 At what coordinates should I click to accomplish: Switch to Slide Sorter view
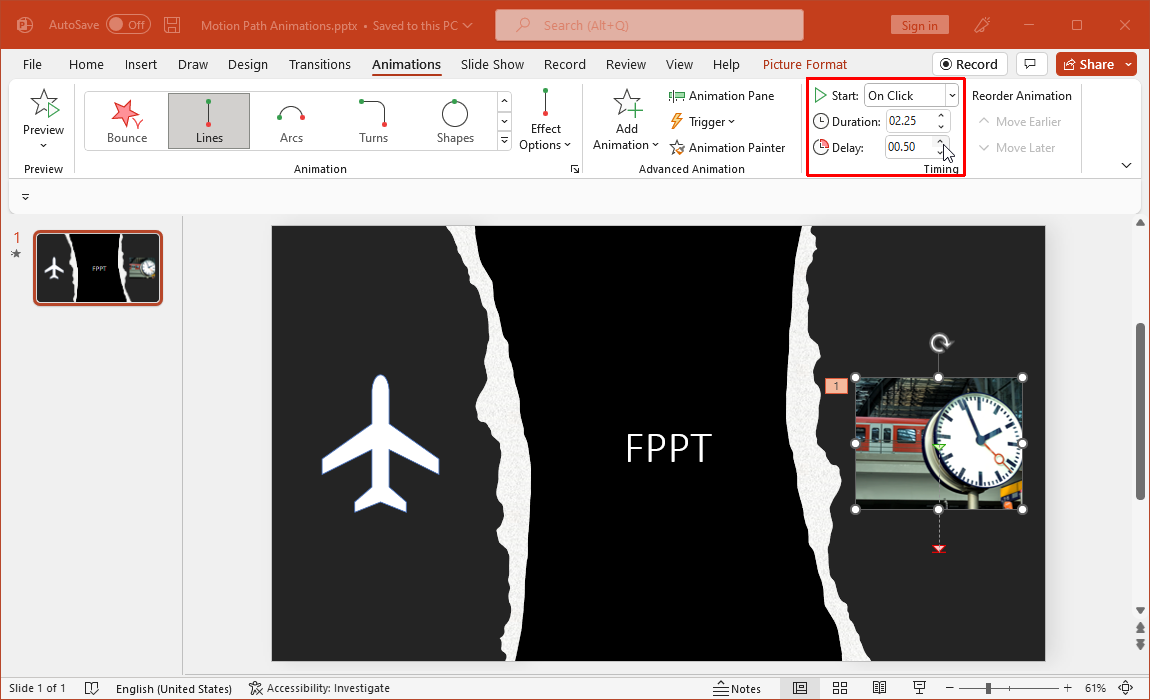840,688
